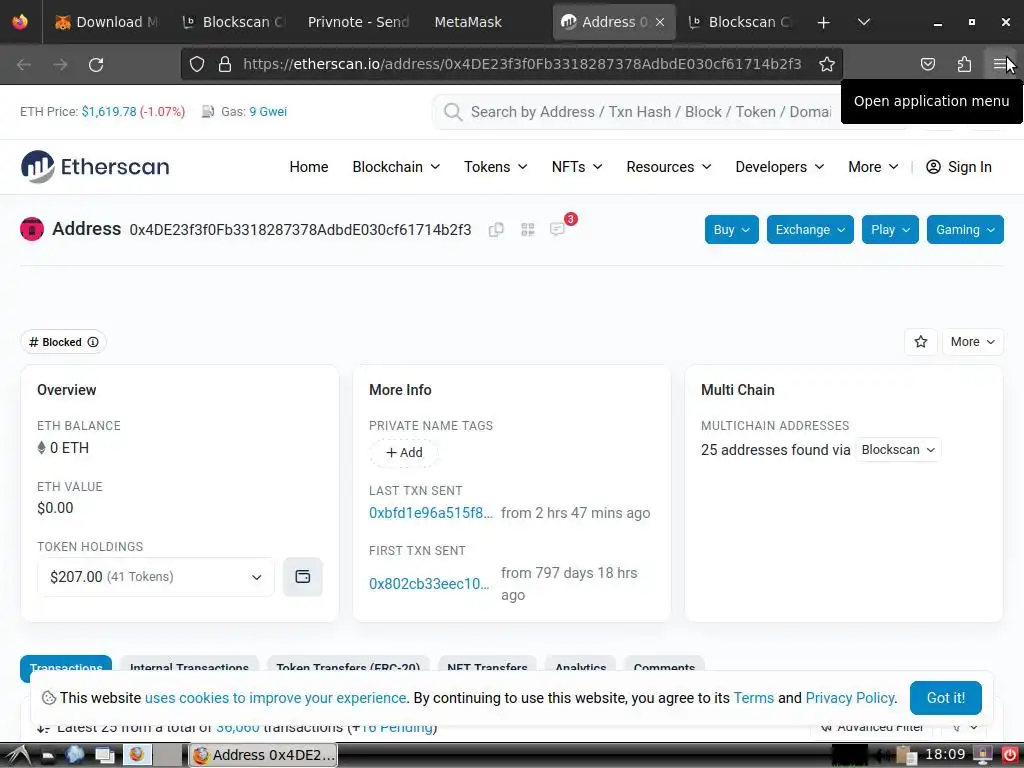Click Sign In
The height and width of the screenshot is (768, 1024).
959,167
